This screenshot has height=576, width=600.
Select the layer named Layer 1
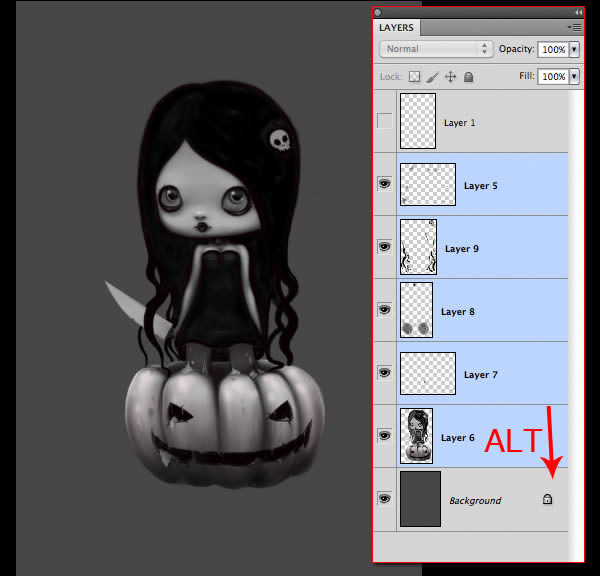click(x=460, y=123)
